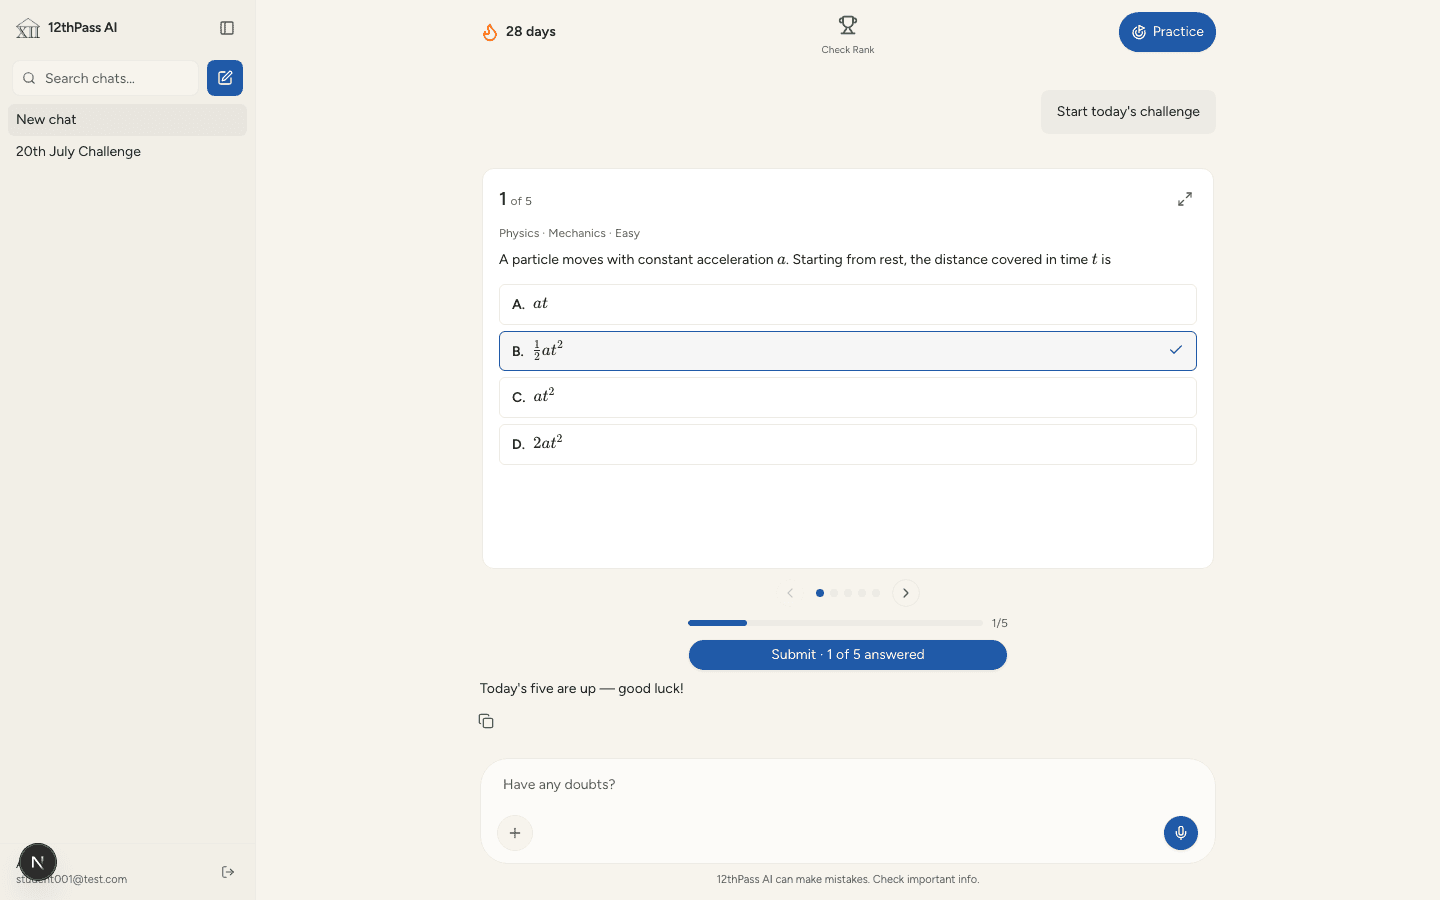Jump to question 3 pagination dot
This screenshot has height=900, width=1440.
pos(848,593)
